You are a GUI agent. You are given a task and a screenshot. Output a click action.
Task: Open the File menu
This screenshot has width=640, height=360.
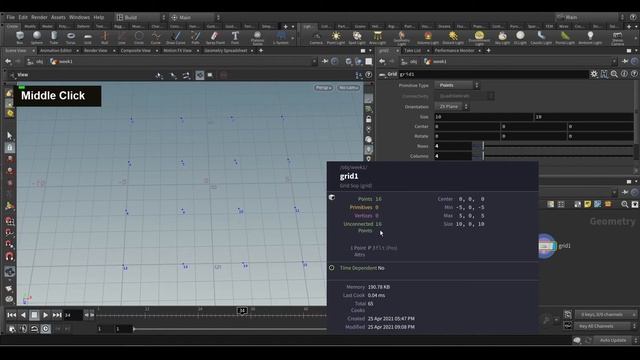coord(11,17)
